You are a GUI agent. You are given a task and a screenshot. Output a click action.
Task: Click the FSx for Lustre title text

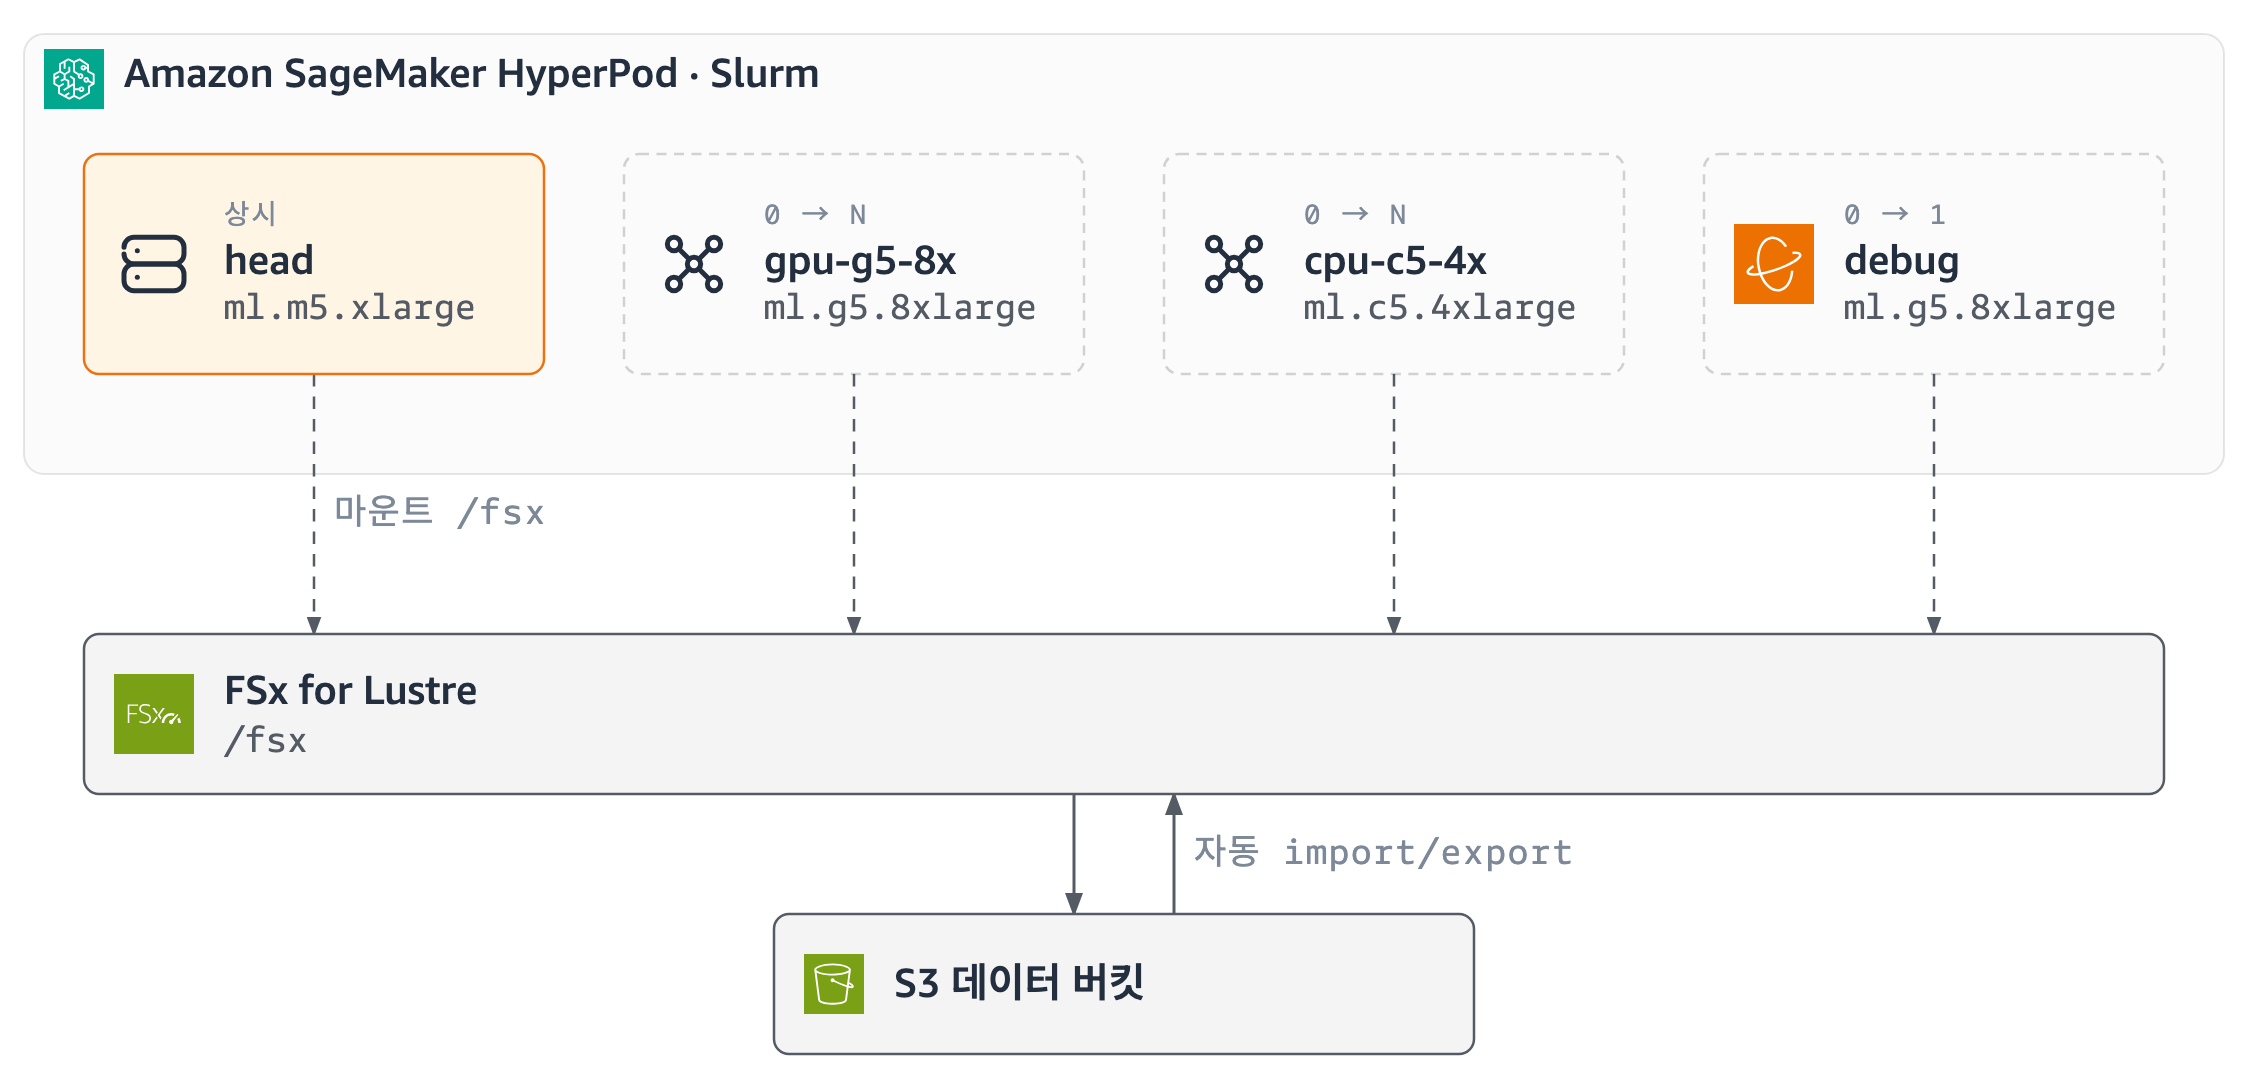(350, 691)
